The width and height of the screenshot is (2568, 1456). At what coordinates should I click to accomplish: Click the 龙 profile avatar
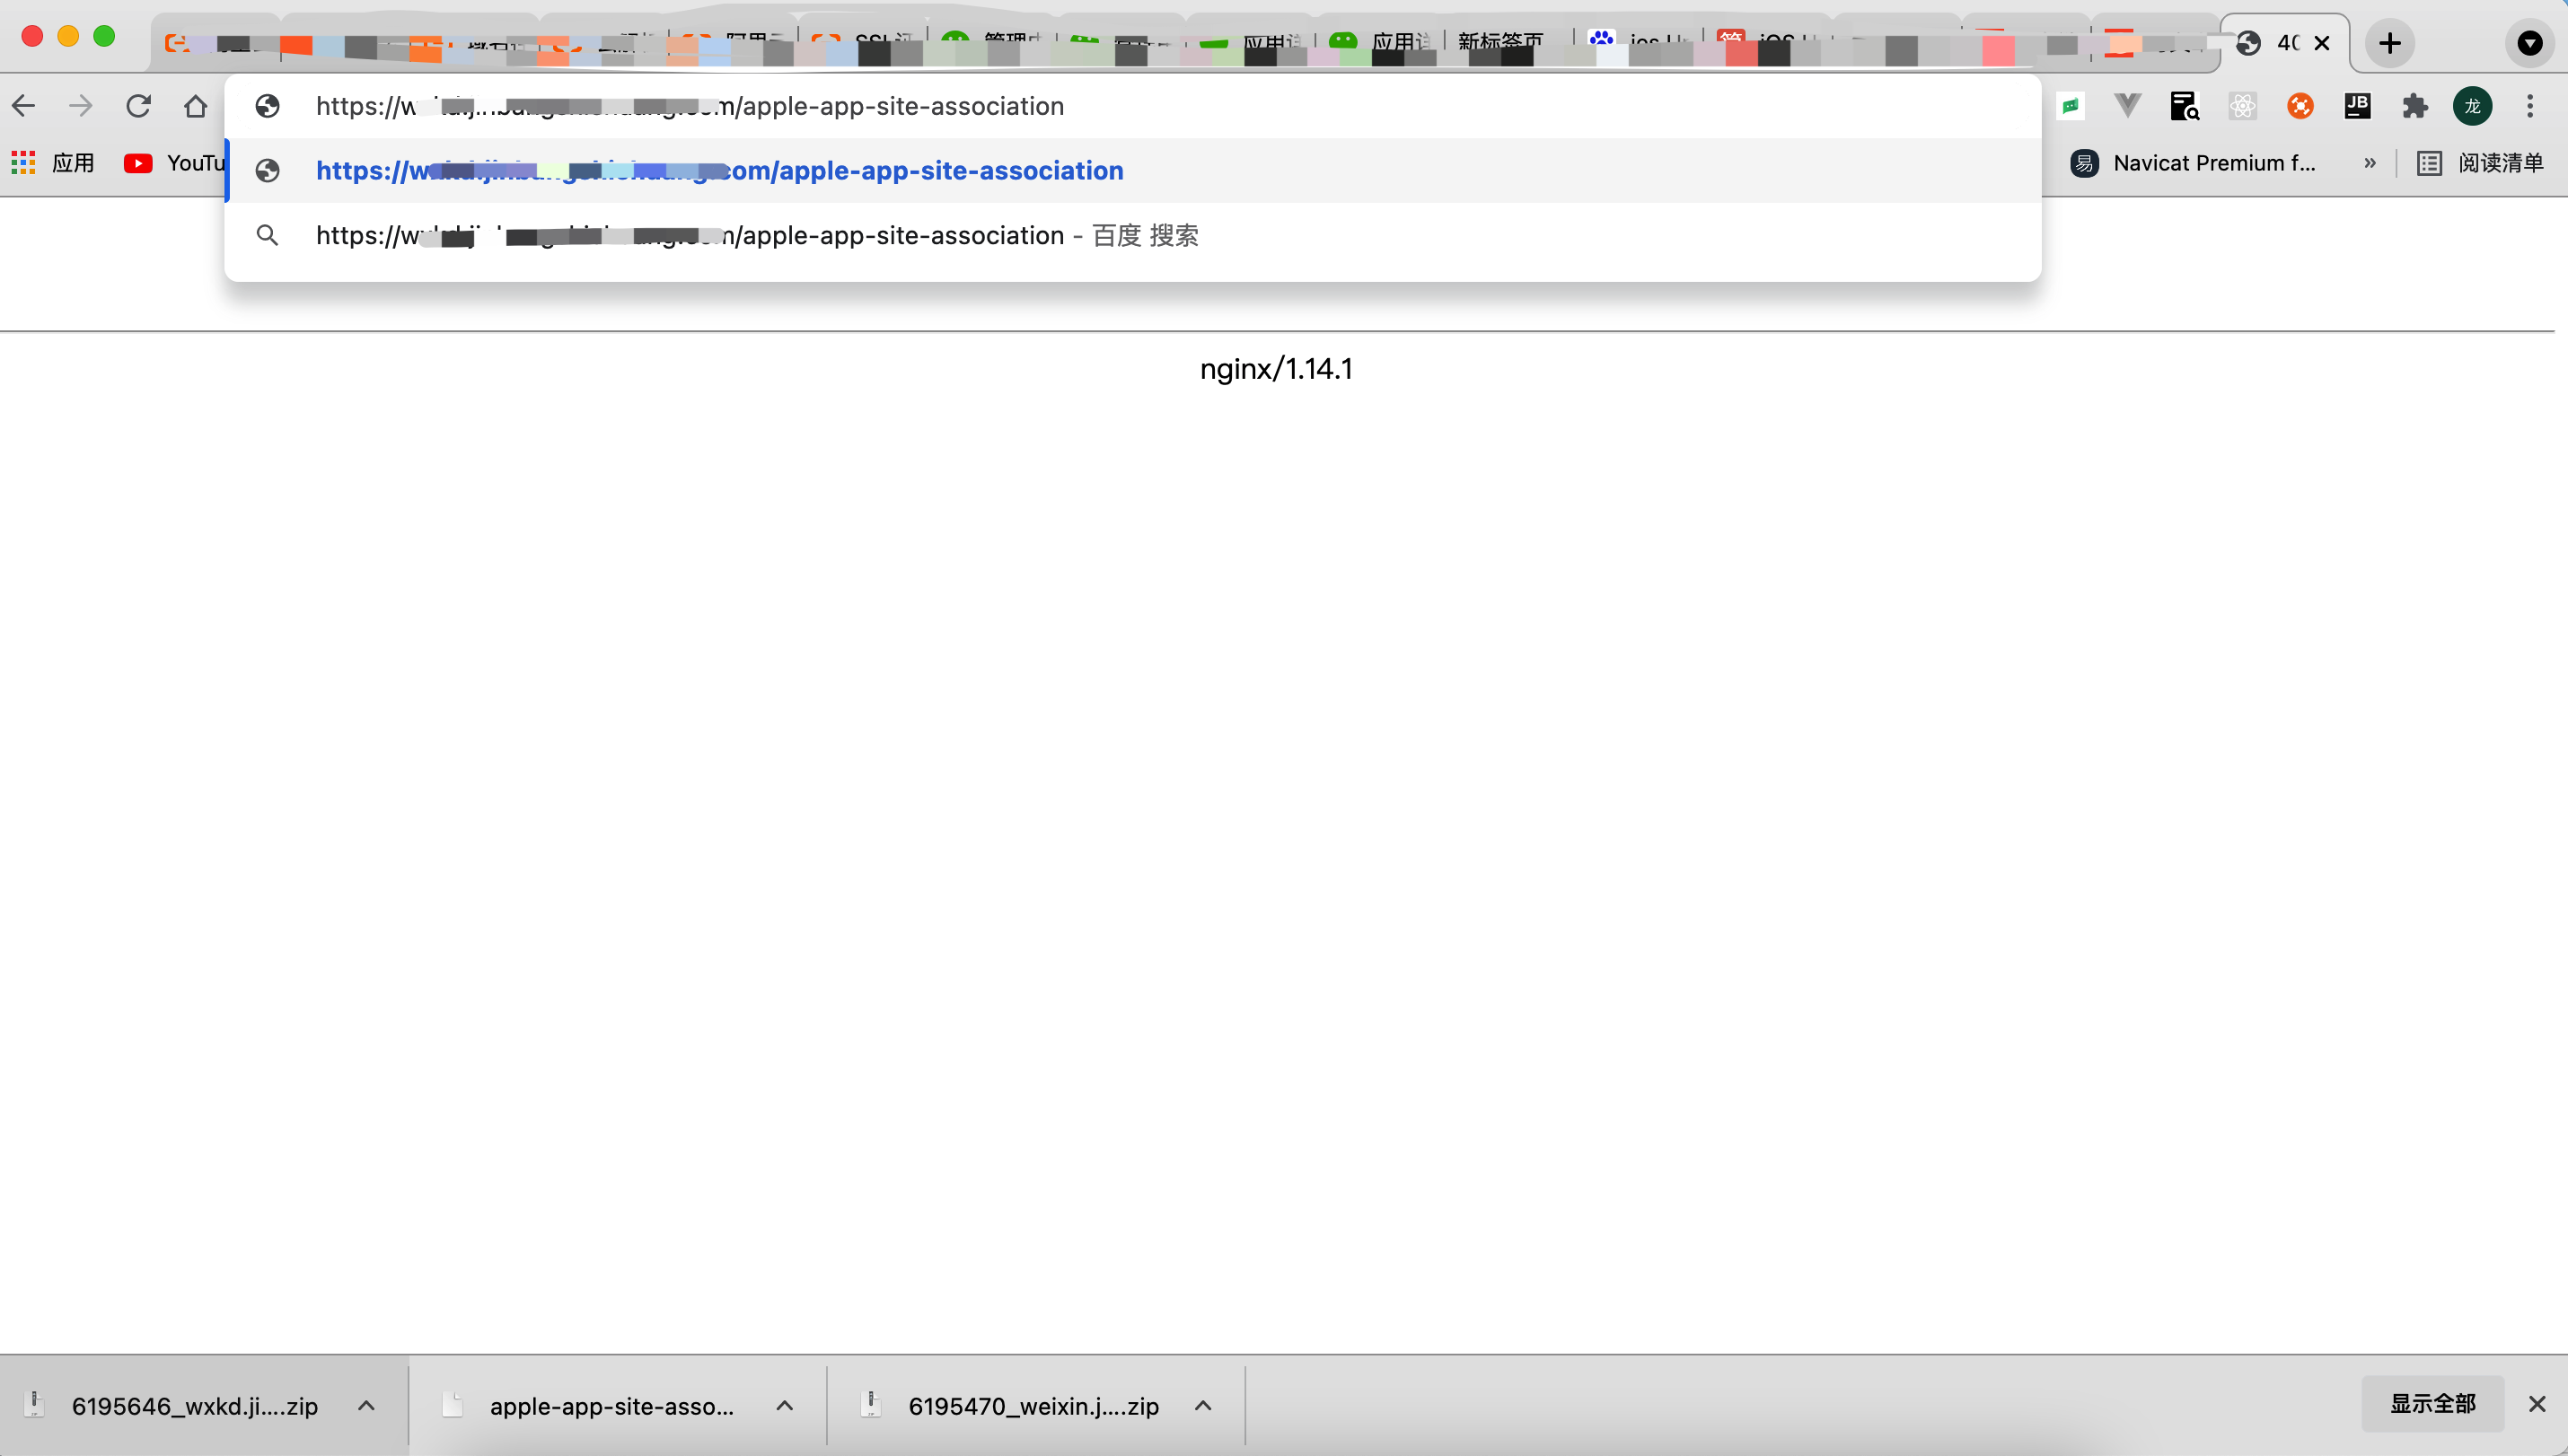[2472, 105]
